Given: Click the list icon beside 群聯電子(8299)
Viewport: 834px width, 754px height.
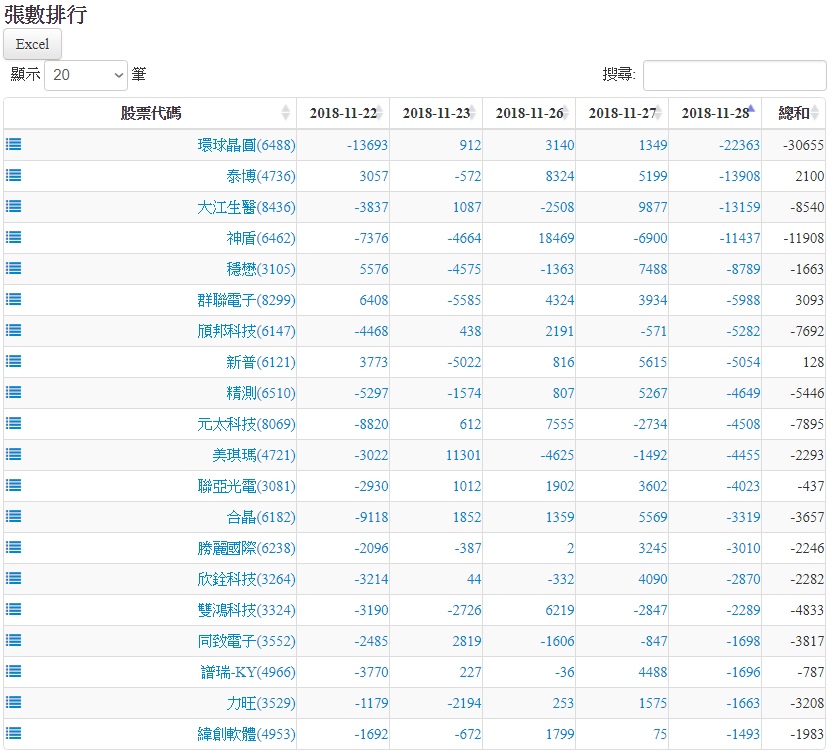Looking at the screenshot, I should (14, 299).
